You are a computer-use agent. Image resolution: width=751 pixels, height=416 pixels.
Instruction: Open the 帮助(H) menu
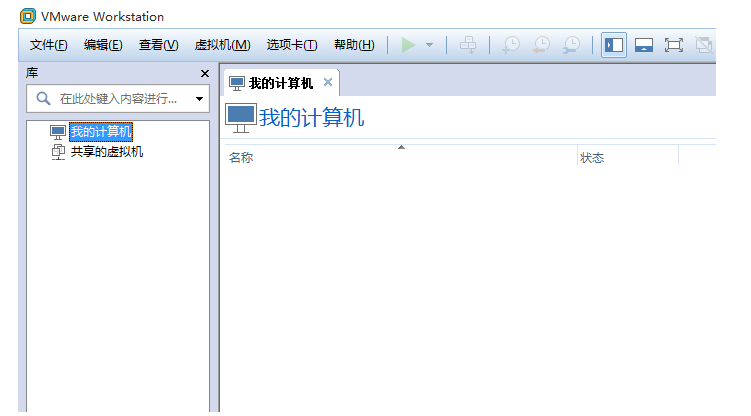(x=354, y=45)
